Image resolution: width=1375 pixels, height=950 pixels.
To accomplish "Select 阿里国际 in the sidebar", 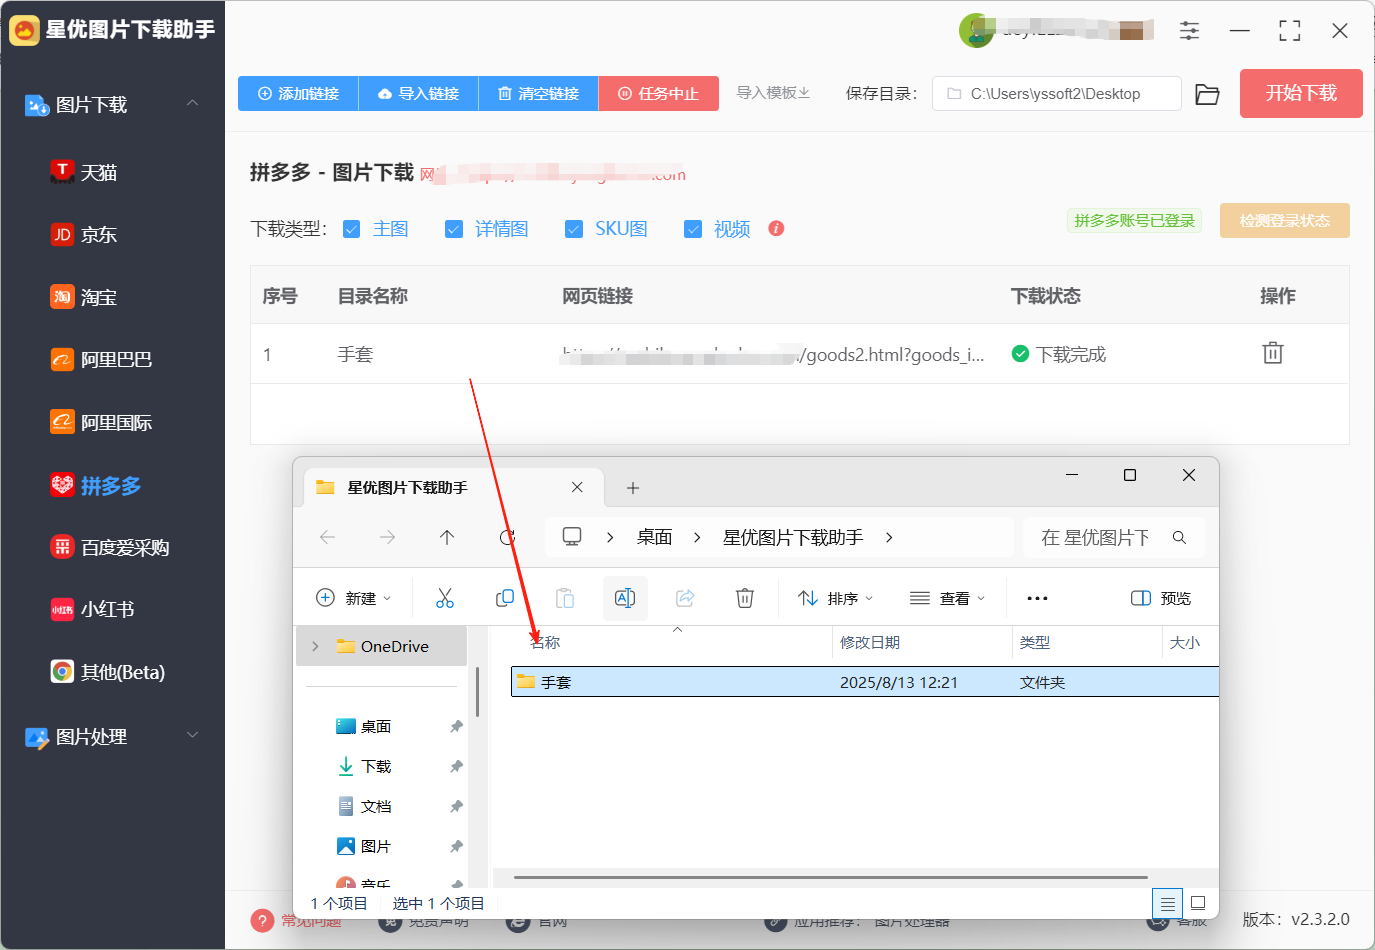I will pyautogui.click(x=101, y=422).
